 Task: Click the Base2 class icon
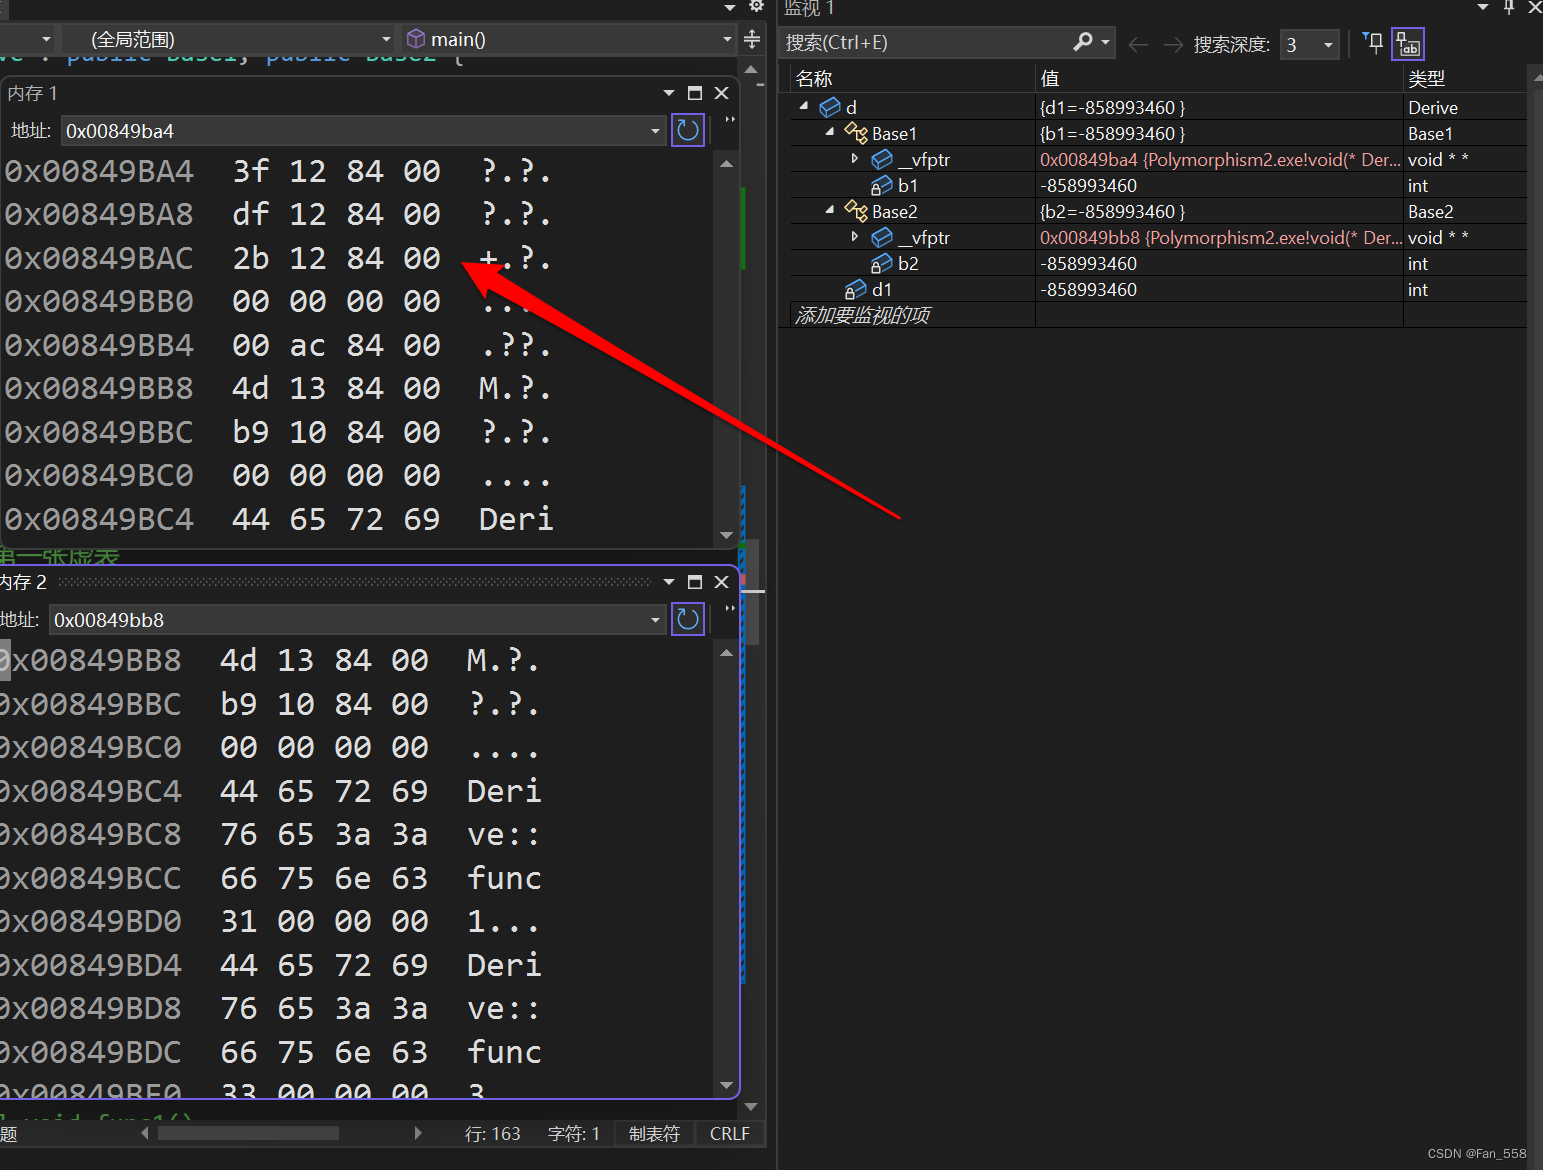pyautogui.click(x=855, y=211)
